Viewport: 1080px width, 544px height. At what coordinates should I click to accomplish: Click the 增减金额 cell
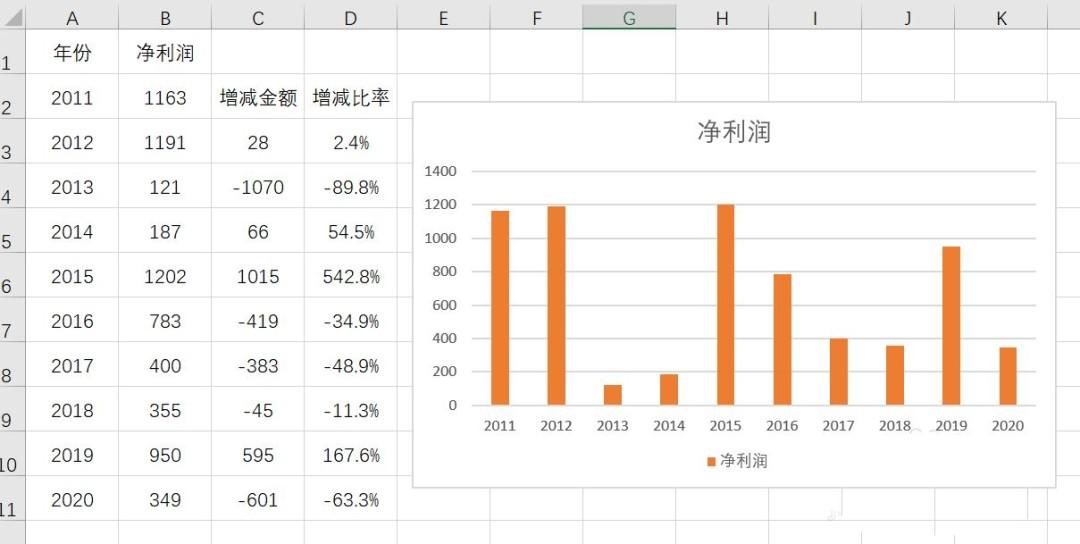(258, 98)
